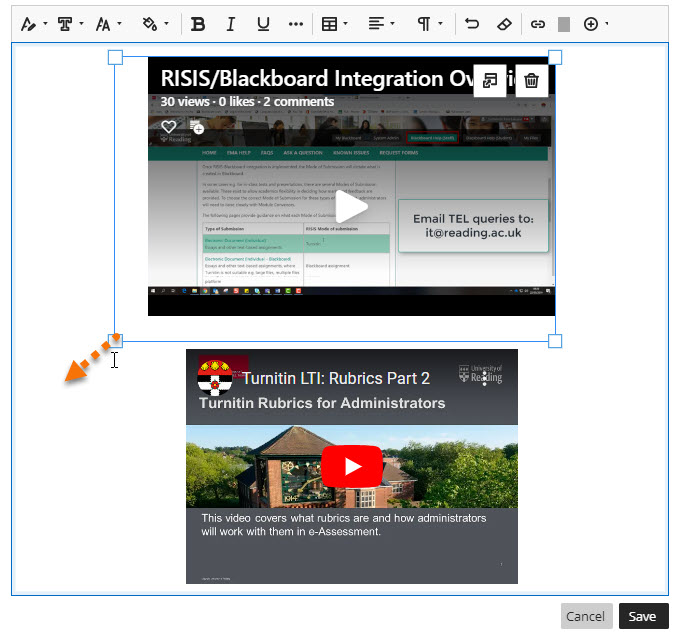The height and width of the screenshot is (634, 680).
Task: Expand the text style dropdown arrow
Action: pyautogui.click(x=45, y=23)
